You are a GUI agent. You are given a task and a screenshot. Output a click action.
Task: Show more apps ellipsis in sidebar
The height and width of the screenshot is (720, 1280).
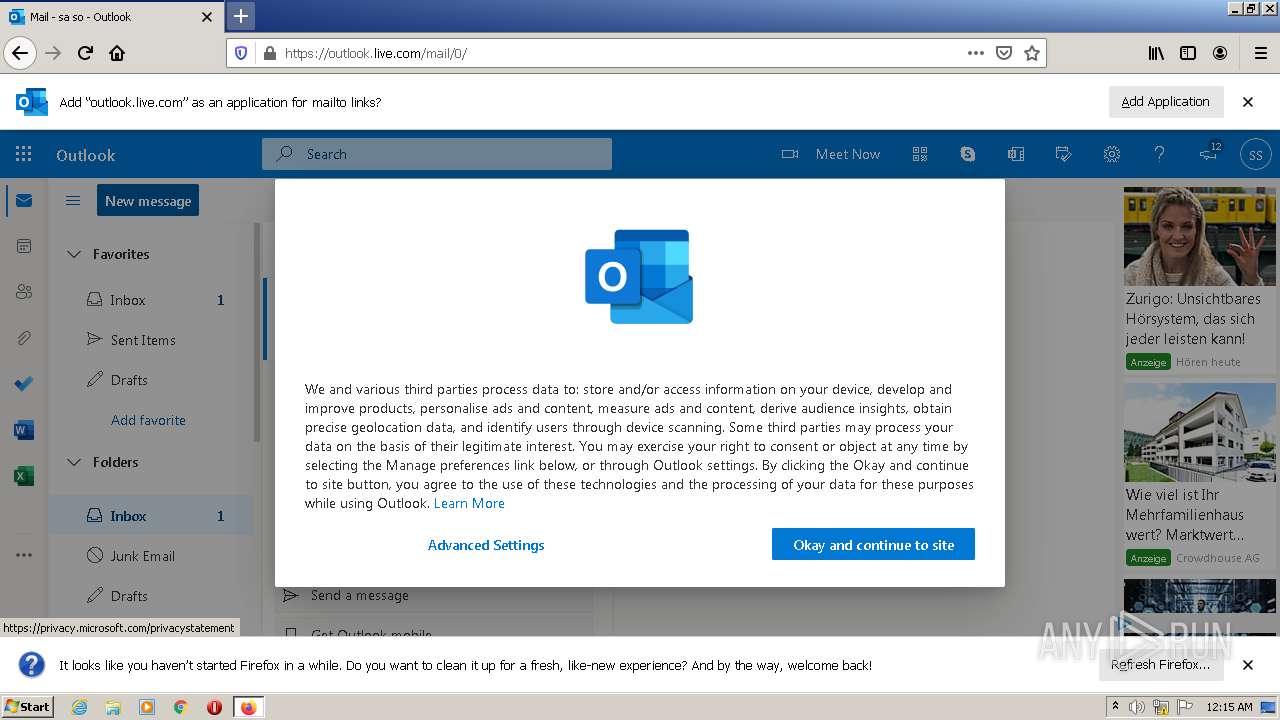(x=24, y=555)
